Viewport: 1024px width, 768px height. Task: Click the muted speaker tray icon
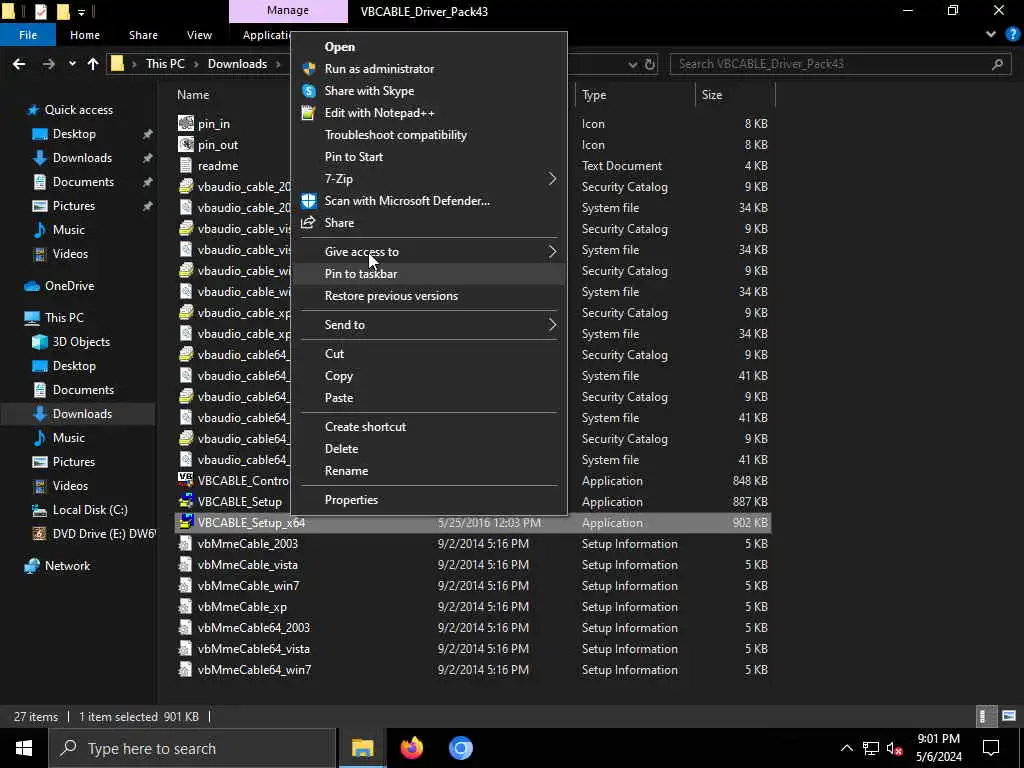pos(895,748)
